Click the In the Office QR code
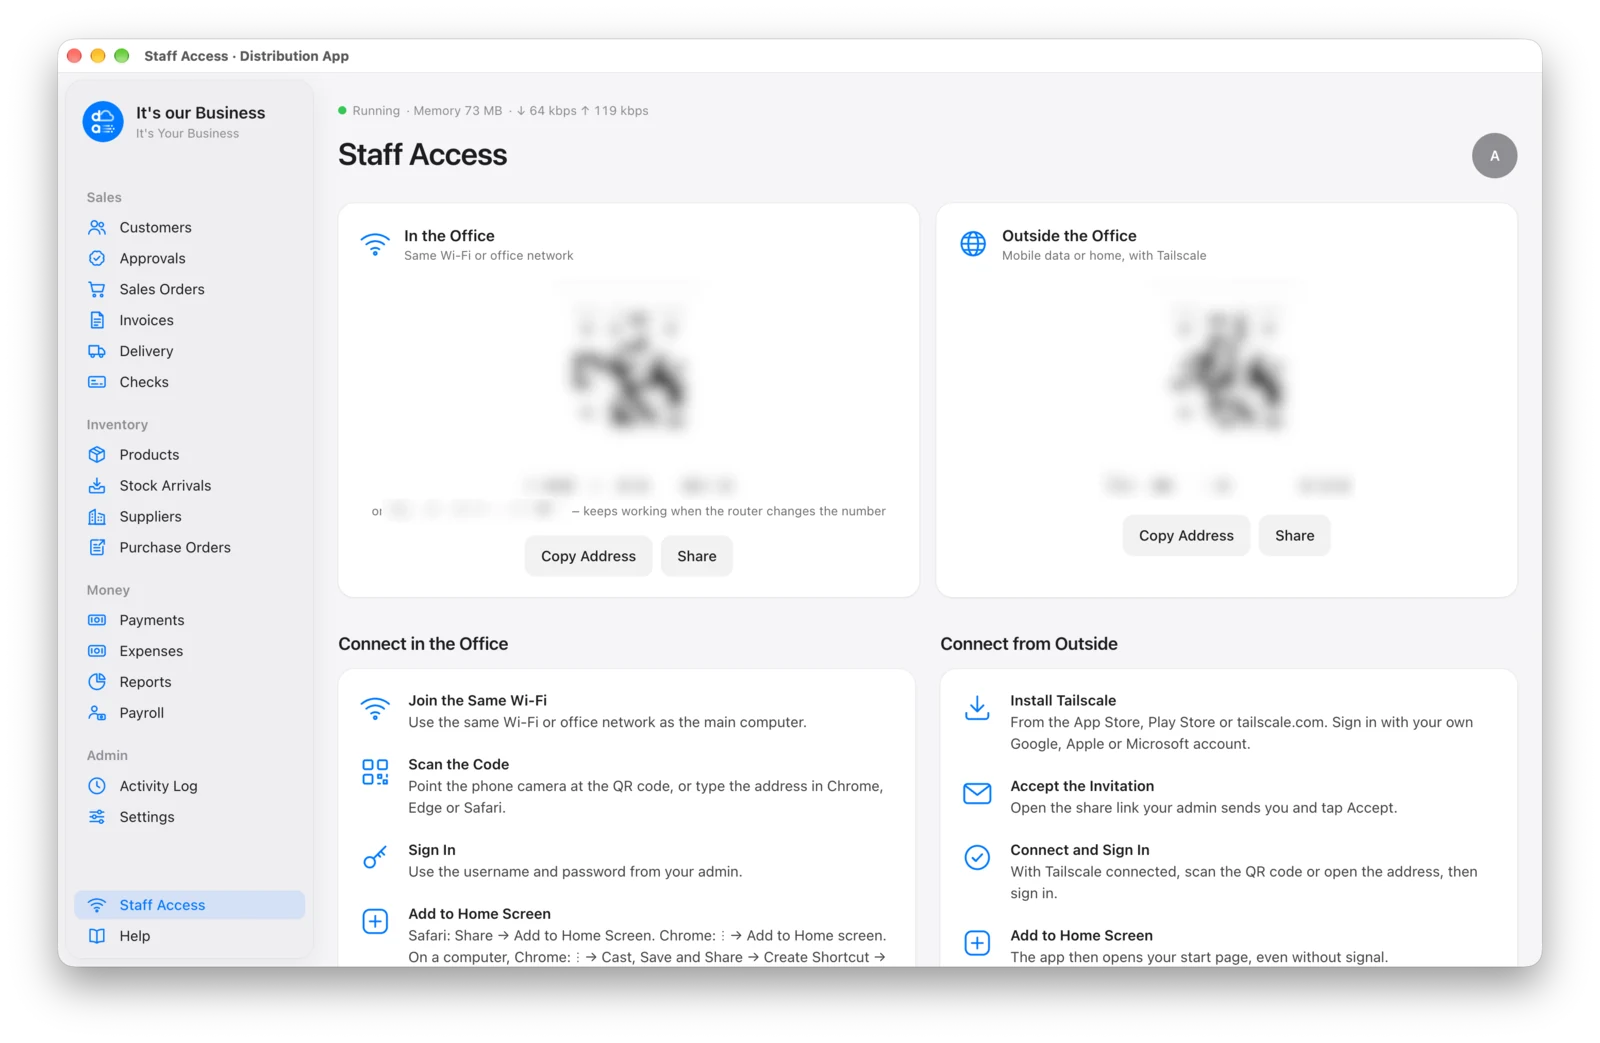Viewport: 1600px width, 1043px height. click(x=628, y=370)
